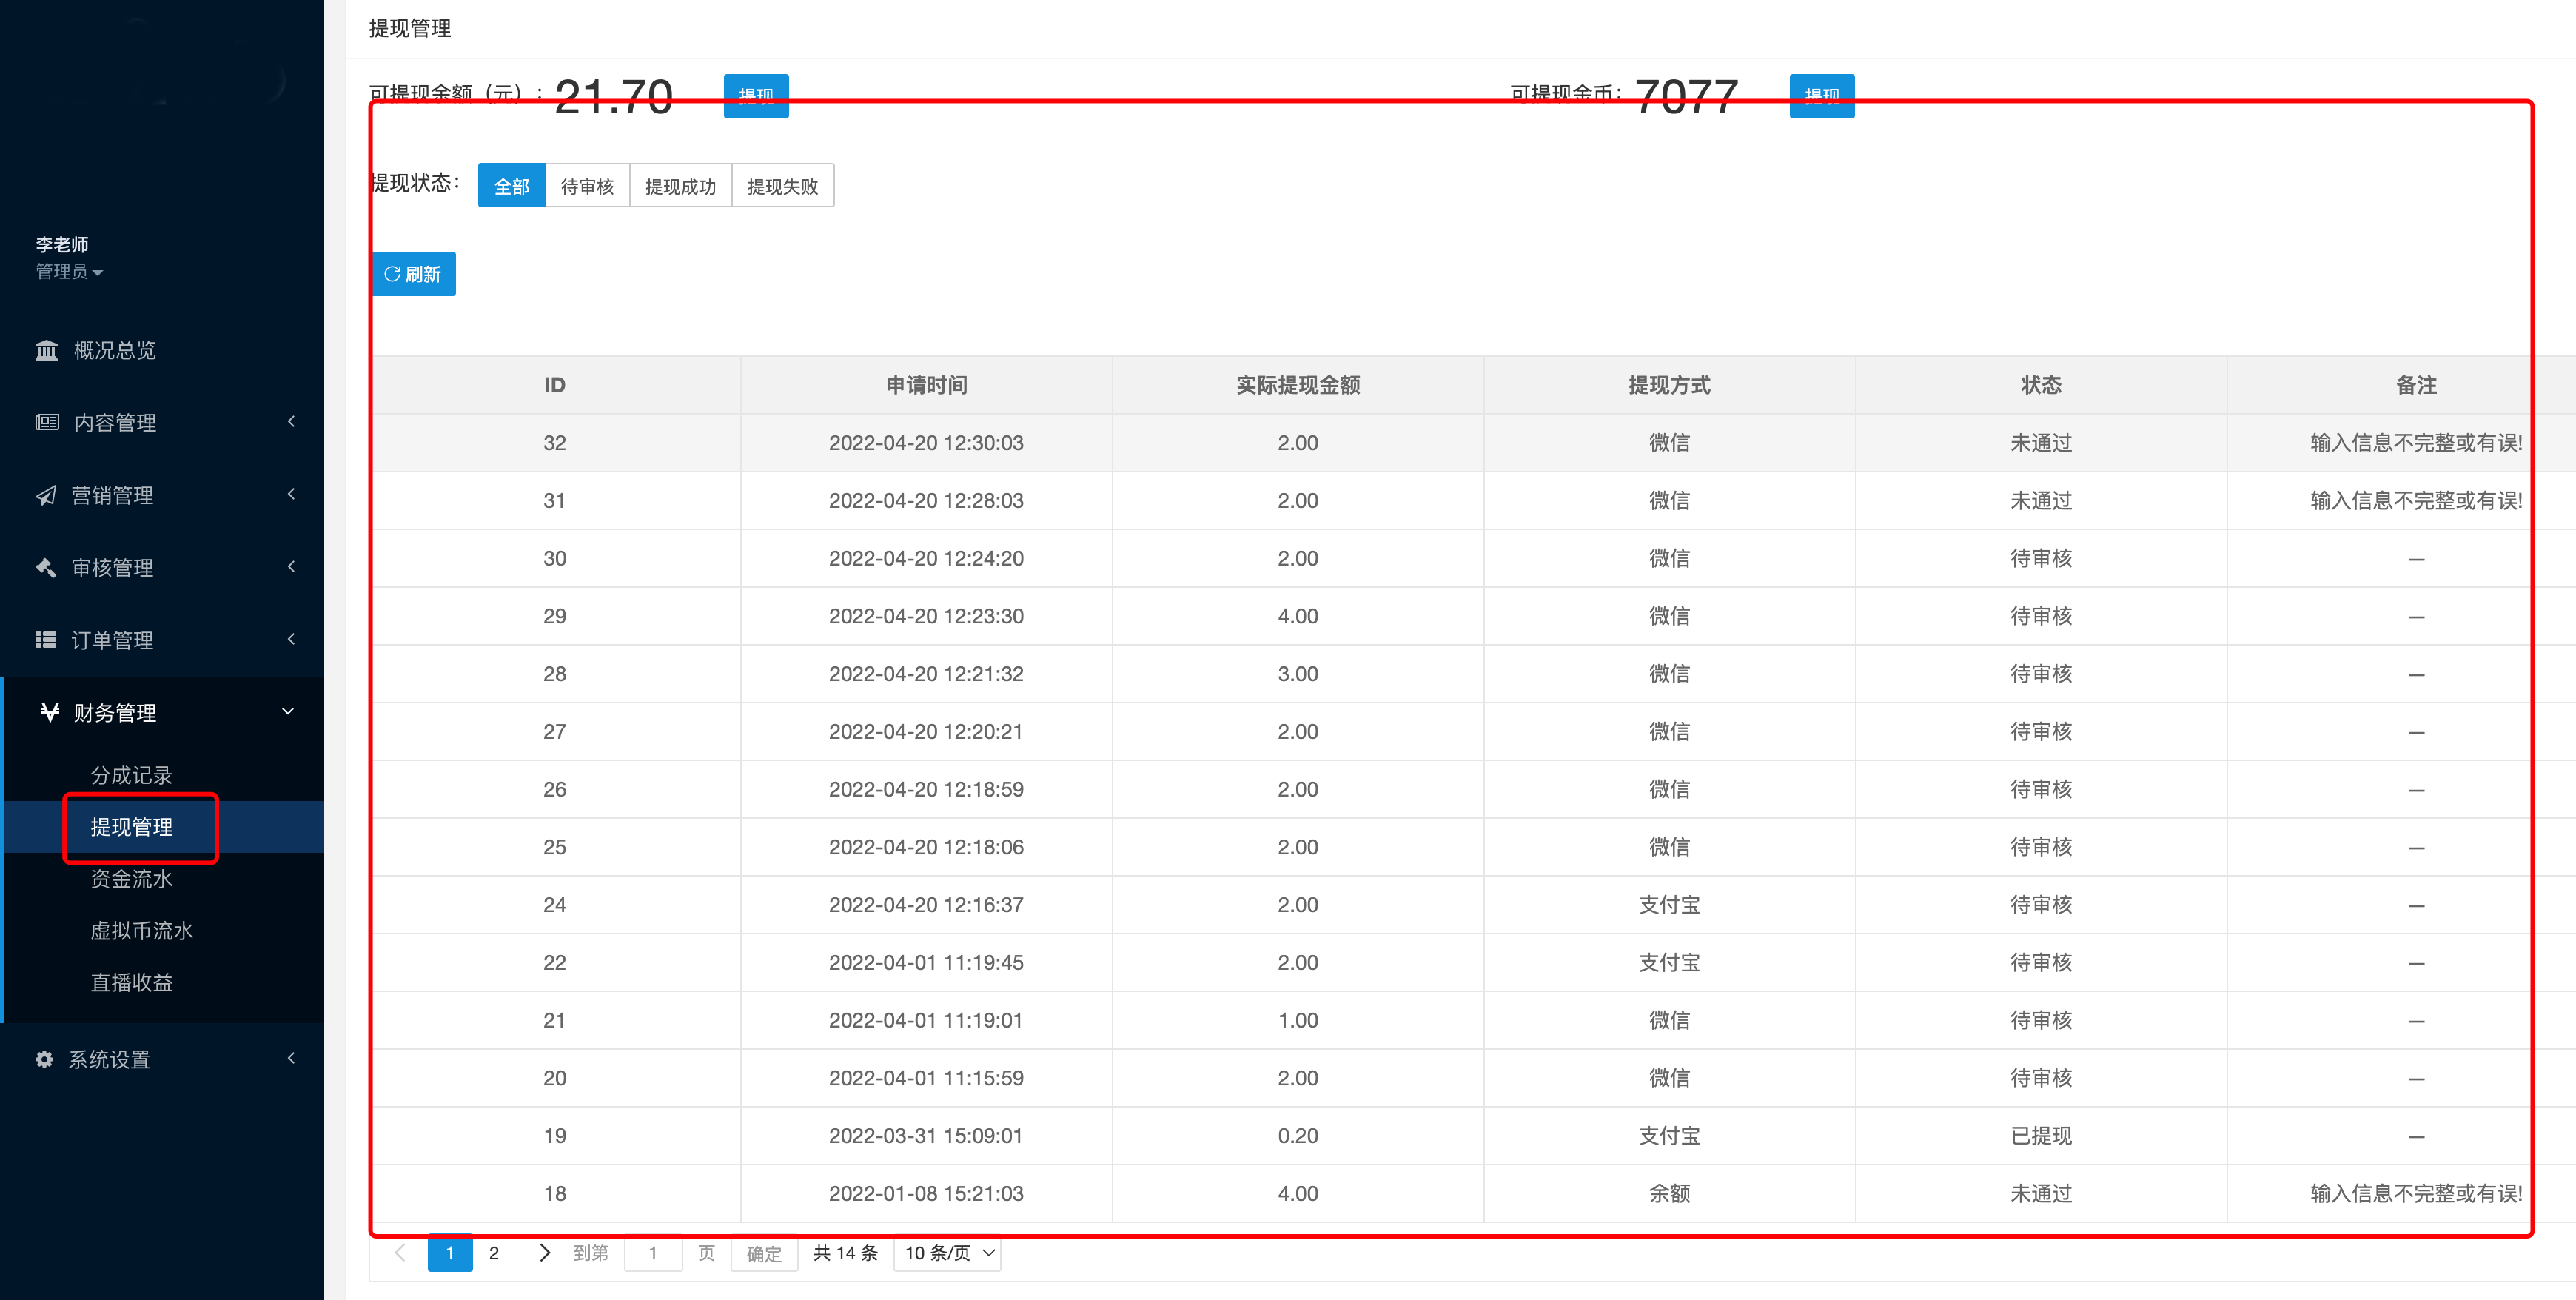Viewport: 2576px width, 1300px height.
Task: Click 待审核 status in row ID 30
Action: tap(2041, 559)
